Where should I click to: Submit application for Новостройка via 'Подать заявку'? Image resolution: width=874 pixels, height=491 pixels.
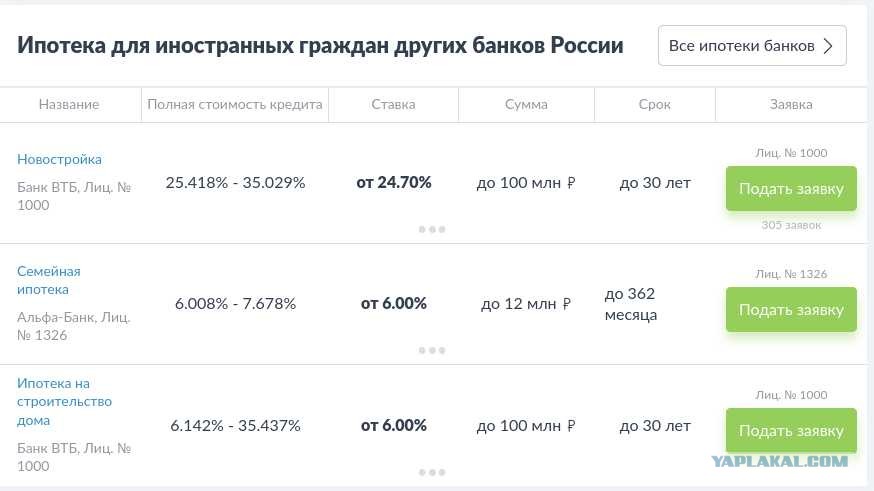pos(791,189)
